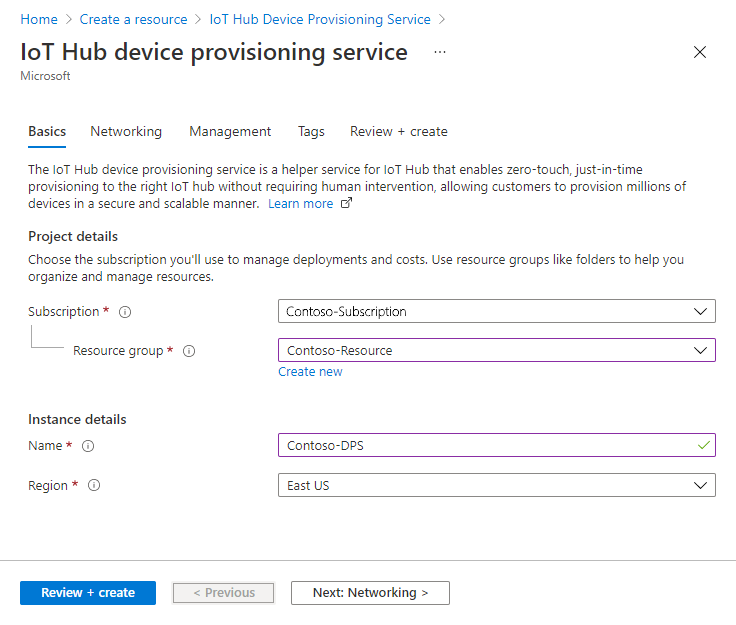Open the Management tab
Screen dimensions: 736x625
click(230, 131)
